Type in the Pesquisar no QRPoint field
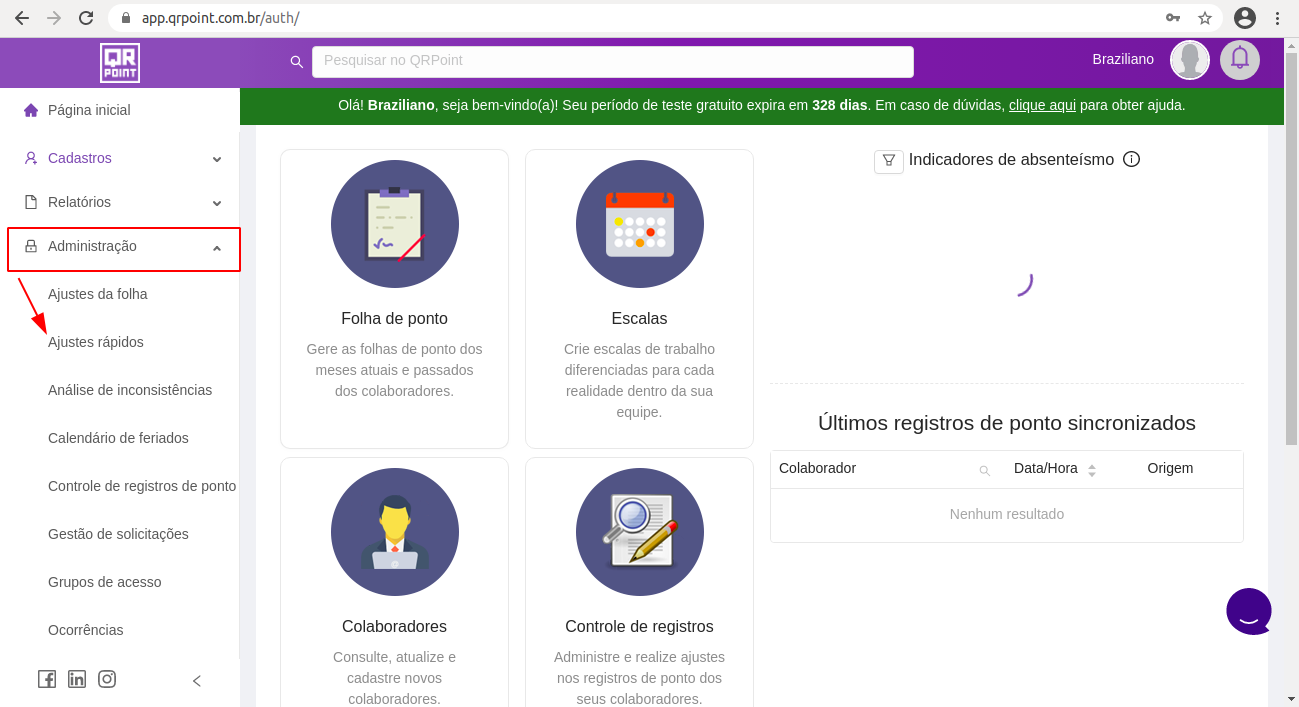 612,61
